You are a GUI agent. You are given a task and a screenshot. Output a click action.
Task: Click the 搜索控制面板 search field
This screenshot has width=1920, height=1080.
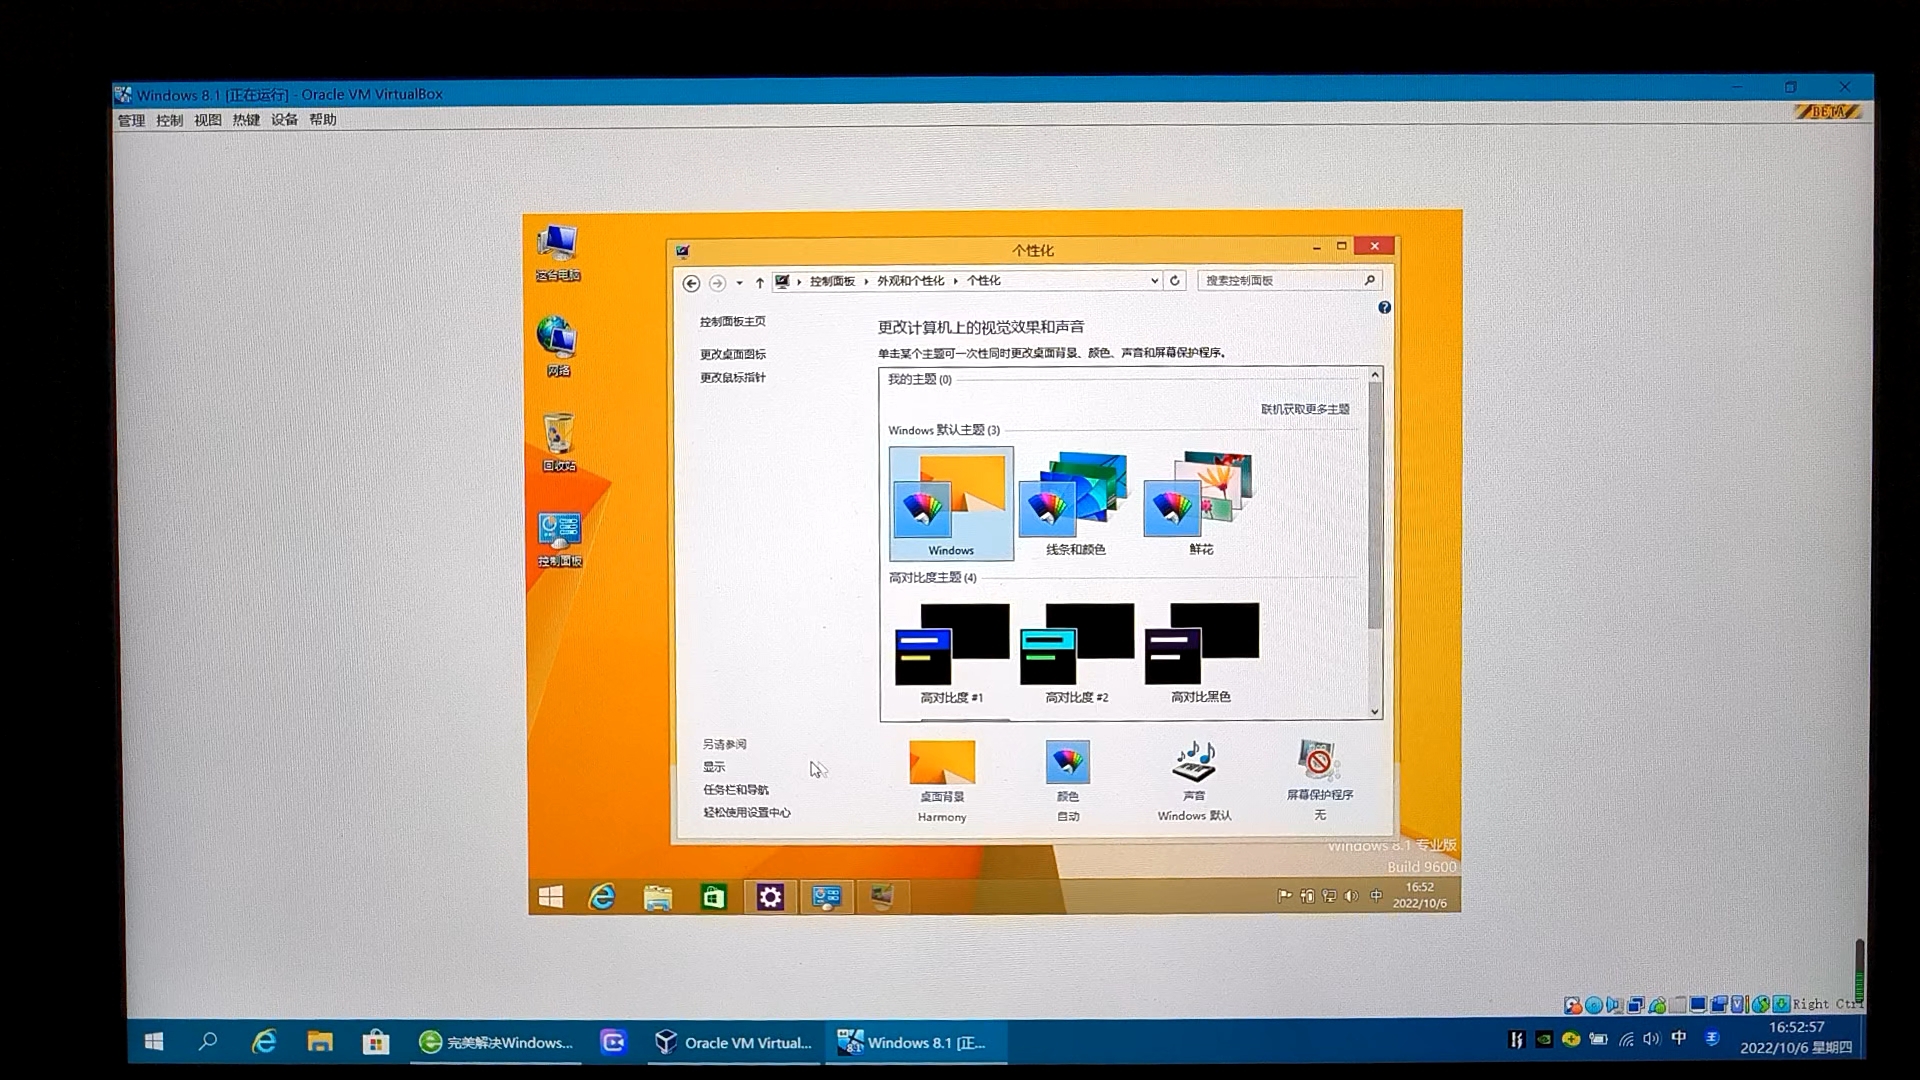point(1280,281)
